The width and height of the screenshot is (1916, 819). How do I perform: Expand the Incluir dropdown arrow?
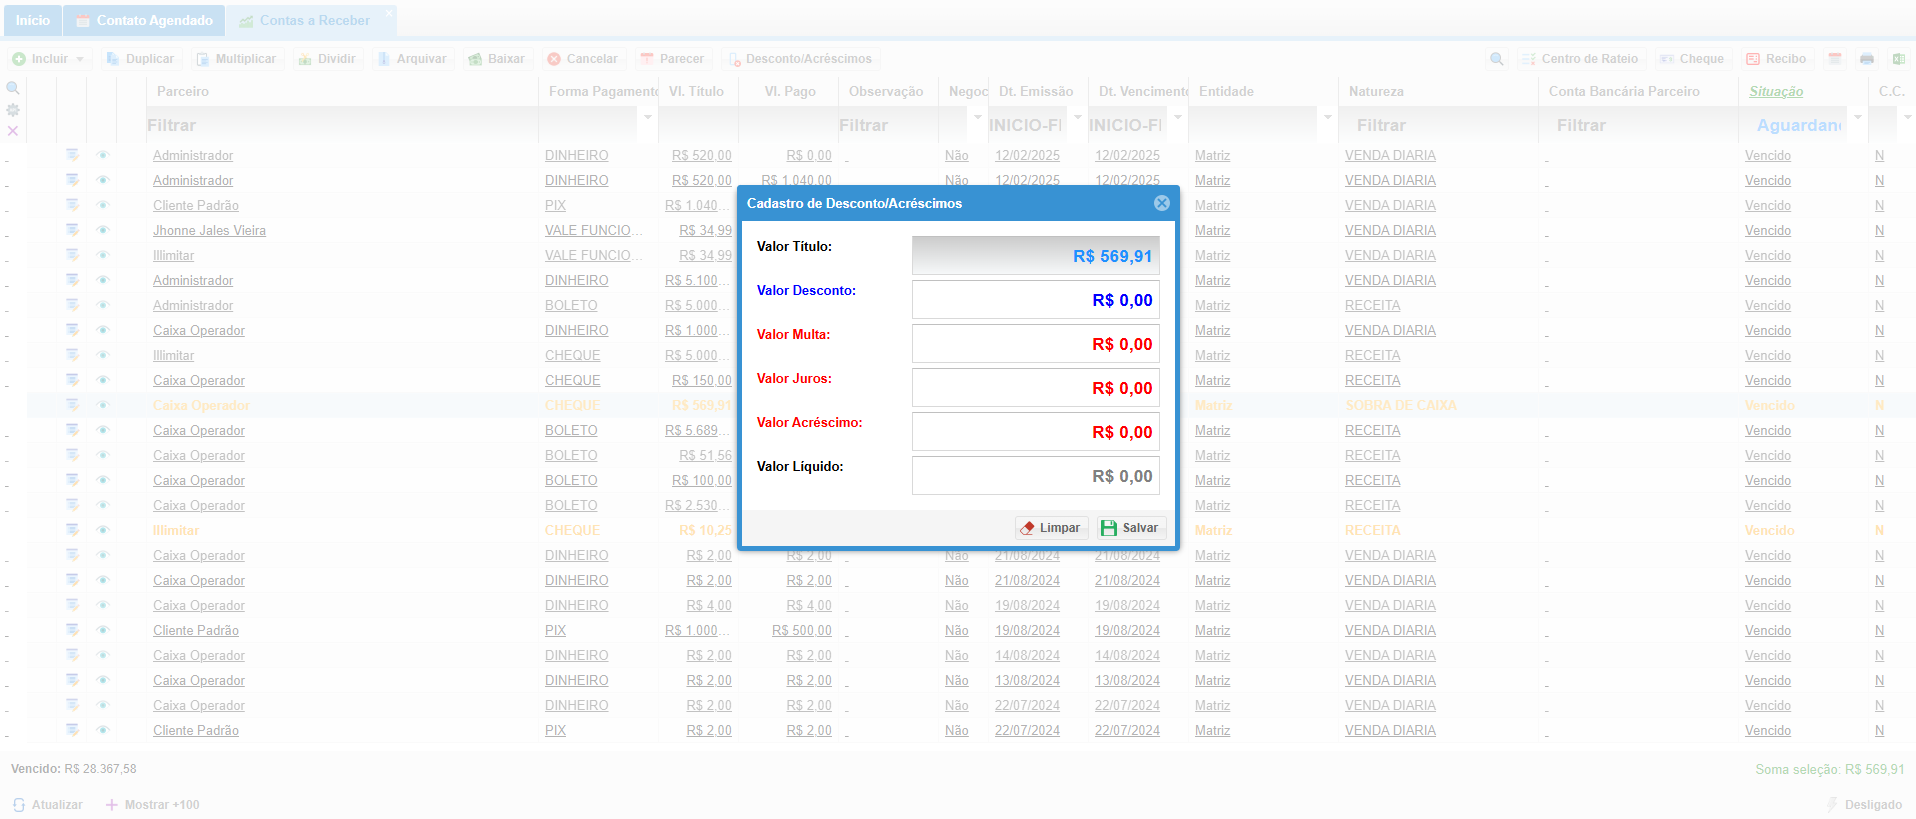tap(80, 59)
